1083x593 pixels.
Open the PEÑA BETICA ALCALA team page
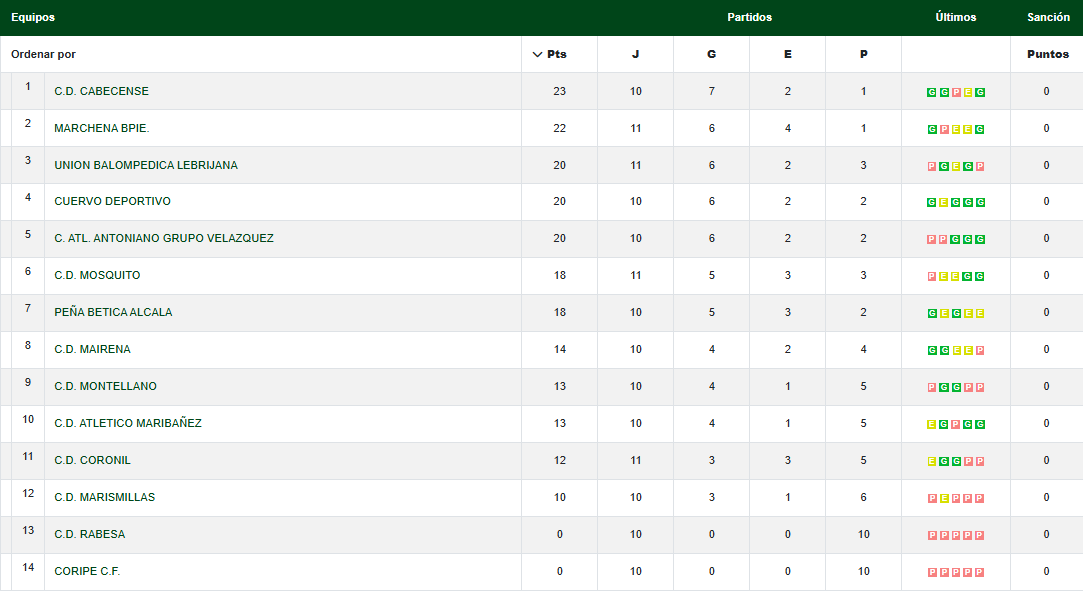[x=113, y=312]
